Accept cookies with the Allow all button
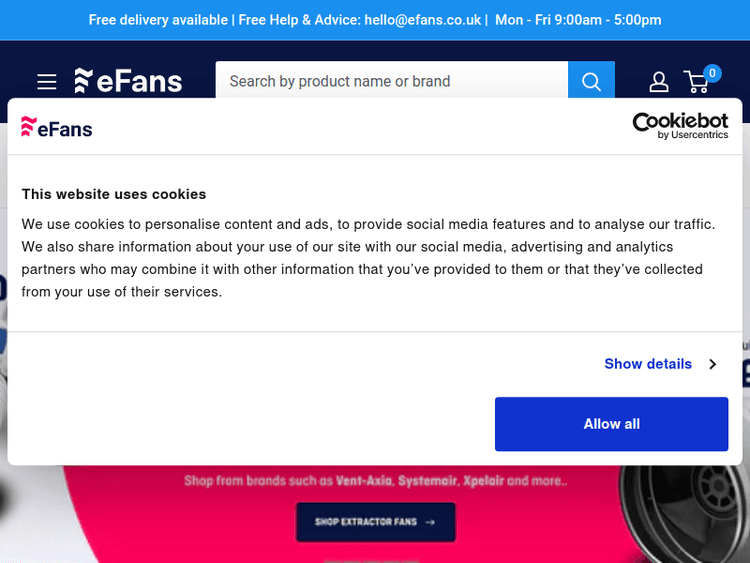750x563 pixels. coord(611,424)
